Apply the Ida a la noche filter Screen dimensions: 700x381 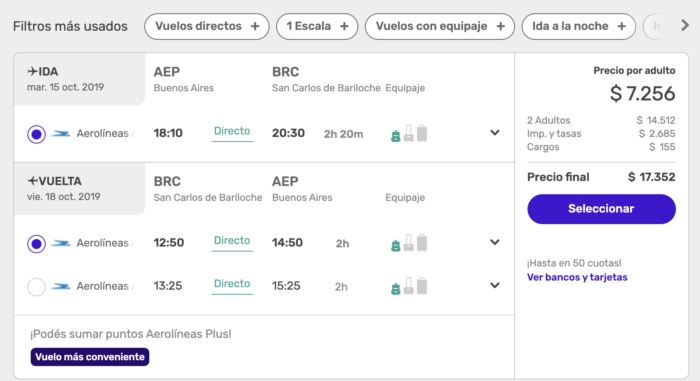coord(579,26)
